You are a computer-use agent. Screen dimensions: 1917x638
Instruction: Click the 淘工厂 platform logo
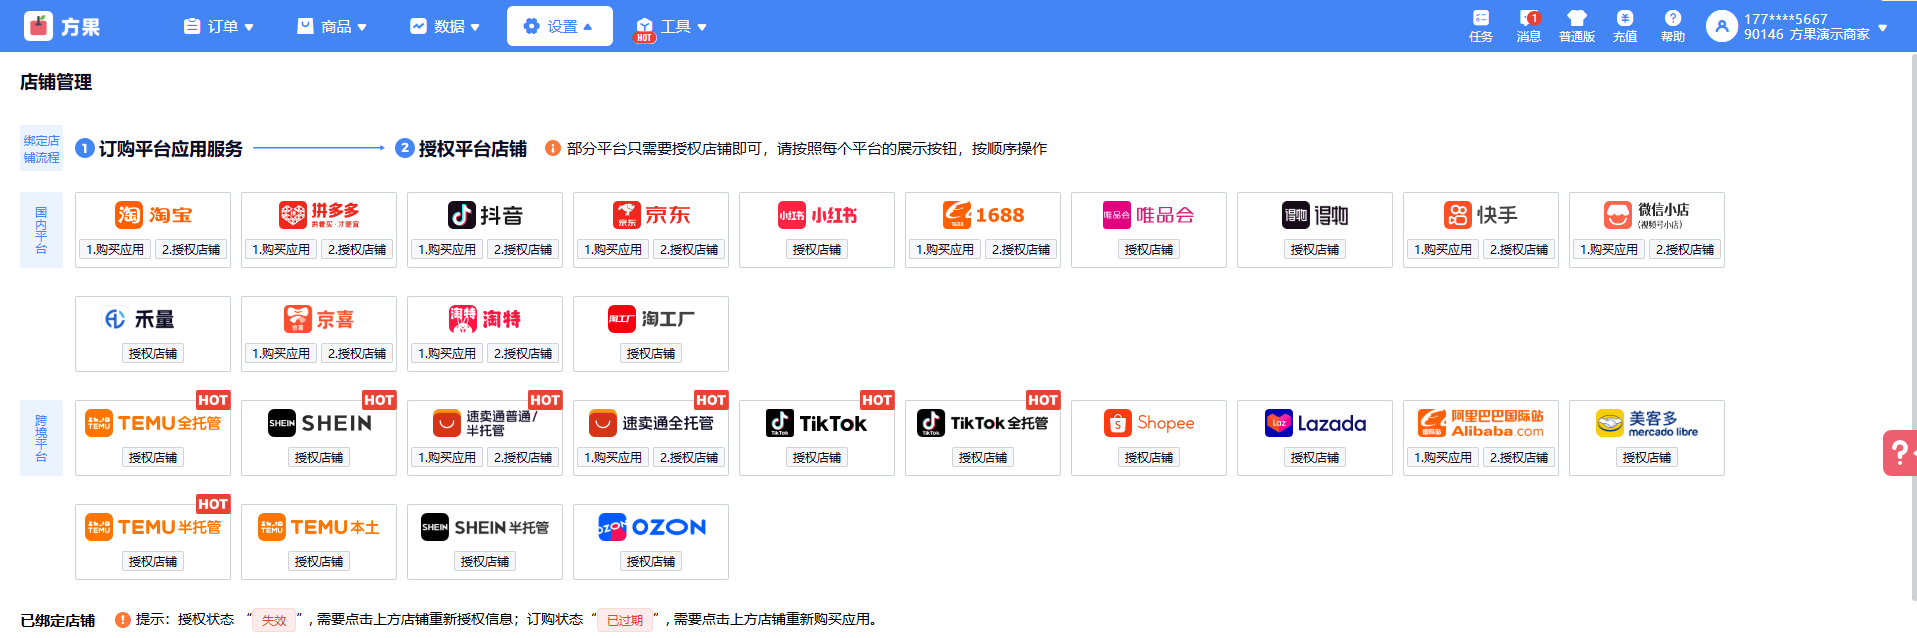coord(651,319)
